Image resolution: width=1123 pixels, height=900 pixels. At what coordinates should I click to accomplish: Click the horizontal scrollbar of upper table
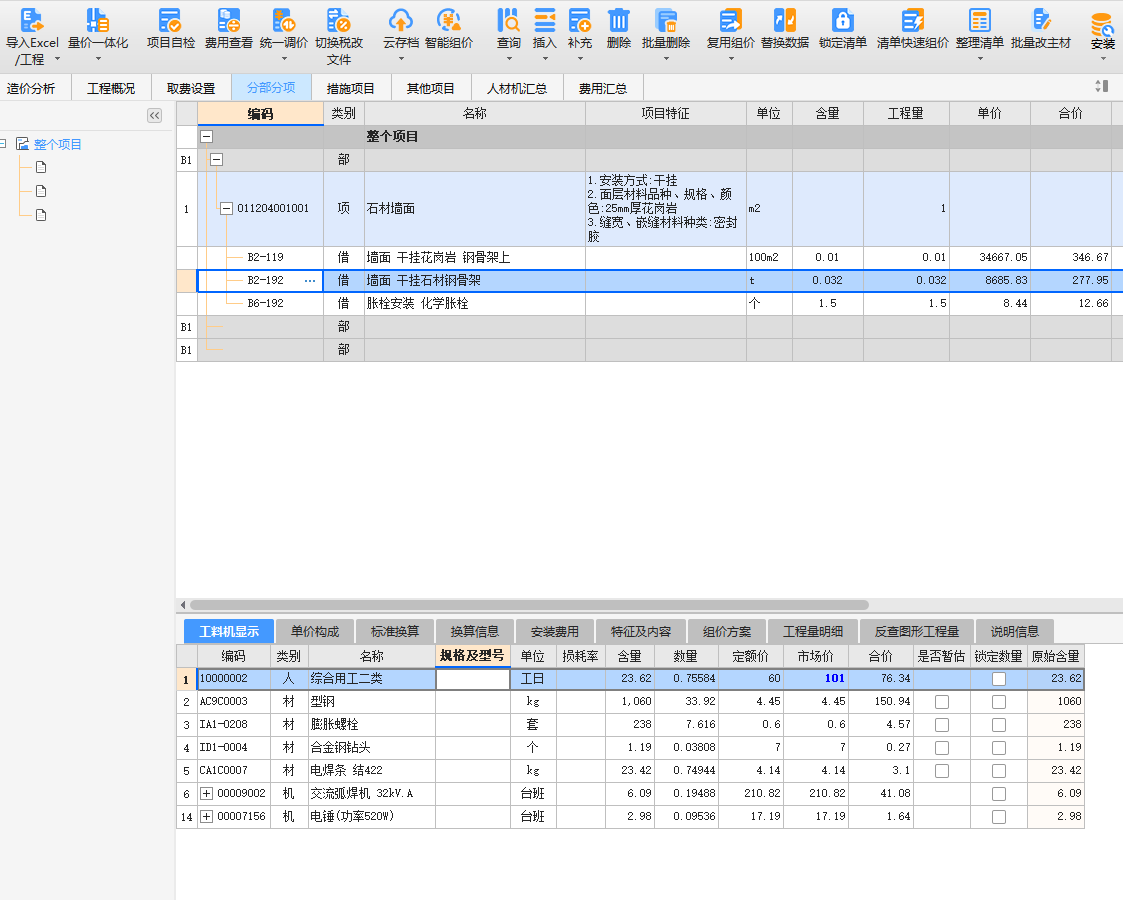click(x=529, y=605)
